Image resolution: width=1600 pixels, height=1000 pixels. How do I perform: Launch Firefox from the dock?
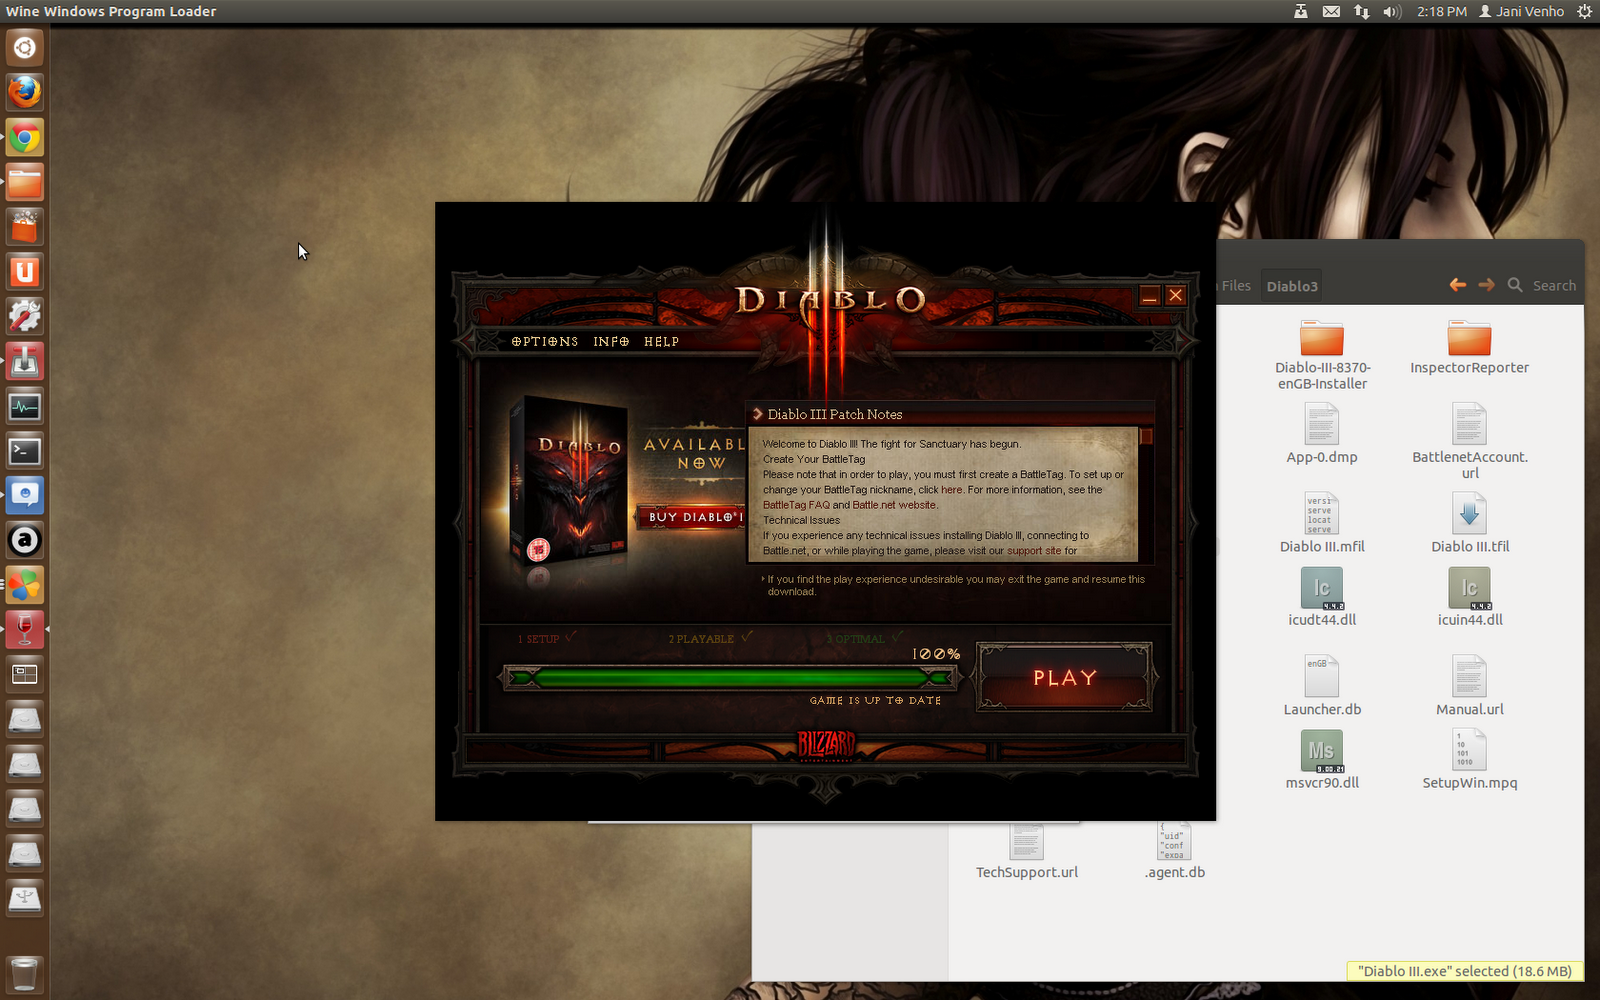tap(25, 92)
